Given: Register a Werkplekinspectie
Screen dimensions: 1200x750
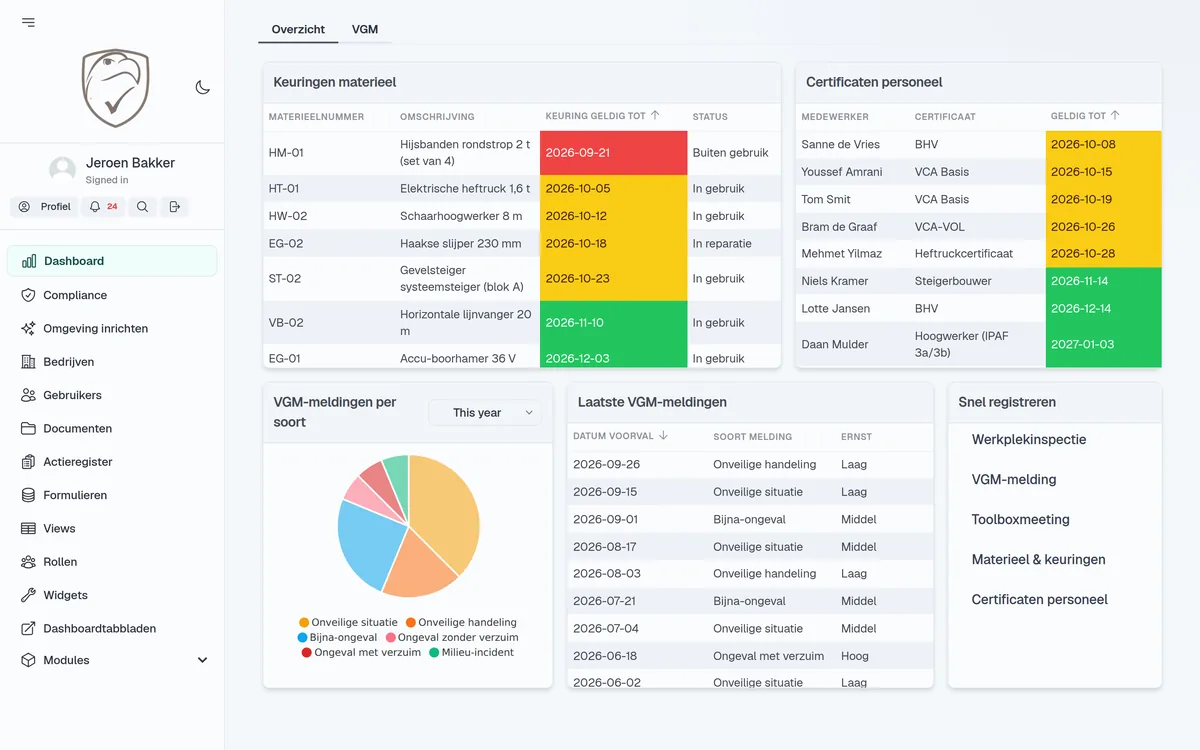Looking at the screenshot, I should [x=1029, y=439].
